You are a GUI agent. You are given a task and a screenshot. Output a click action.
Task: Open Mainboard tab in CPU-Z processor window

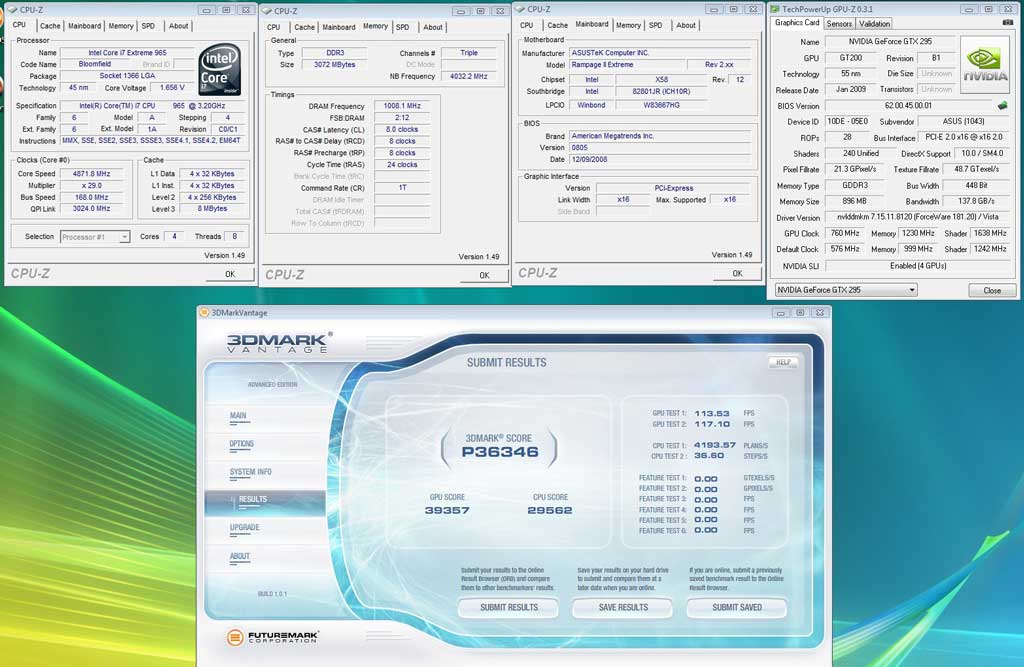click(x=85, y=26)
